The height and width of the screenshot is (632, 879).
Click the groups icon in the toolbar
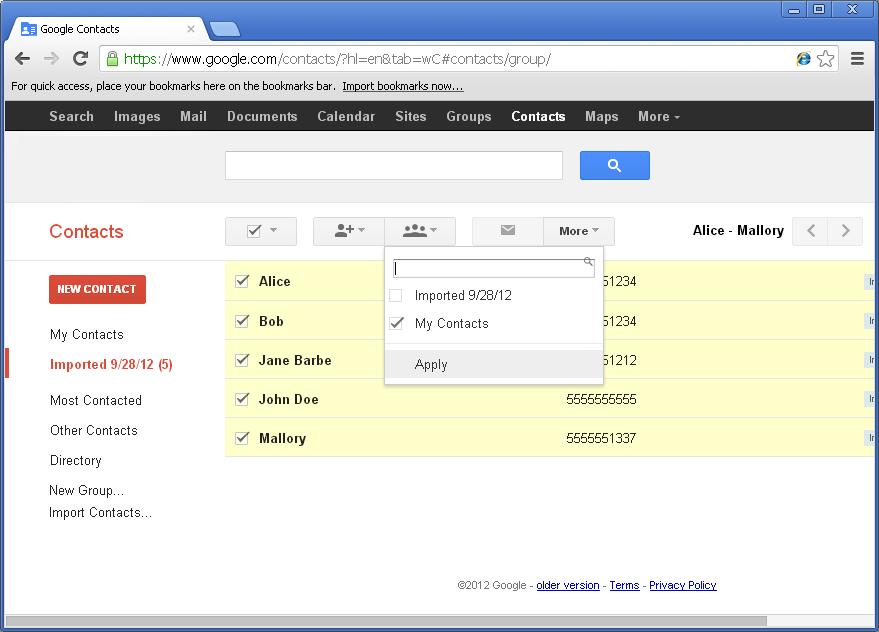(415, 231)
